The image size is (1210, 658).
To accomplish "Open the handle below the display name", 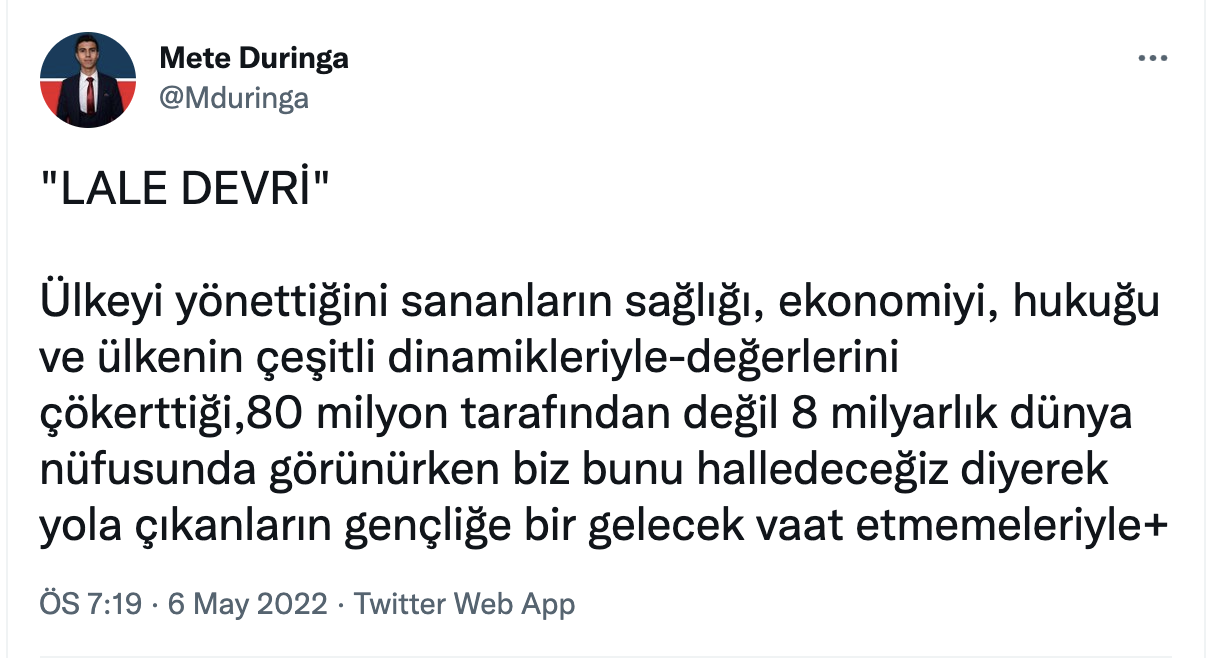I will (x=235, y=99).
